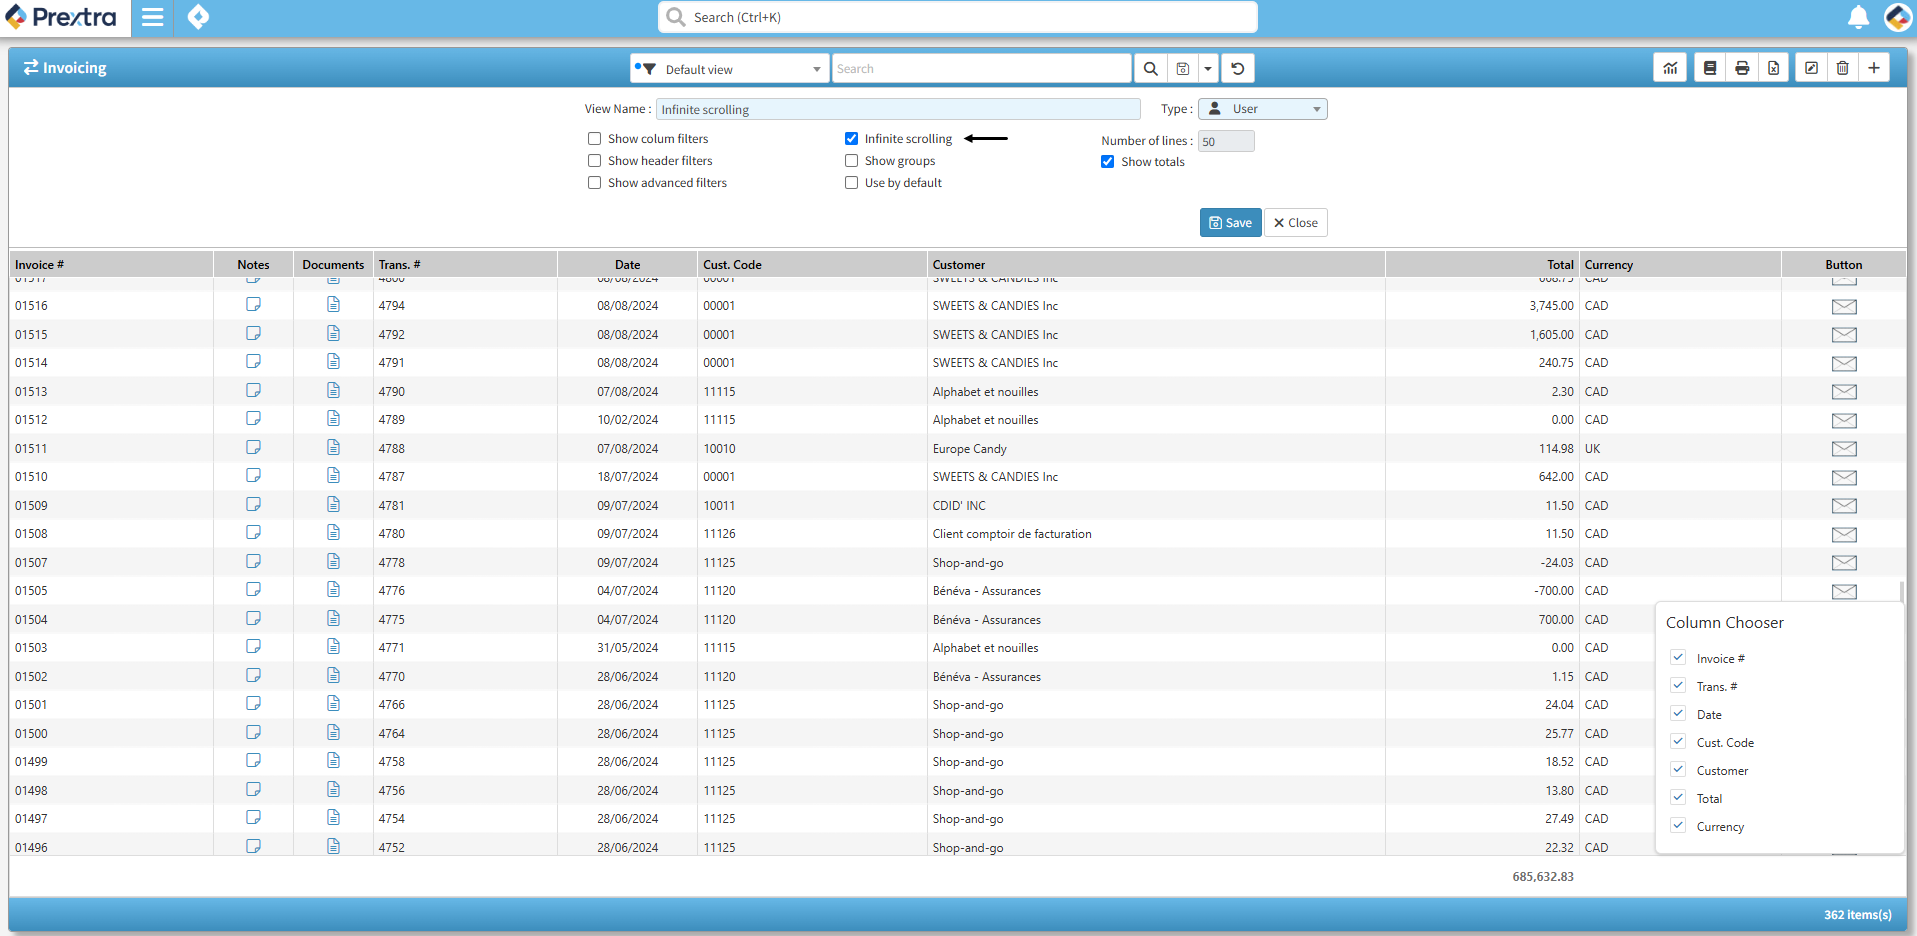Open the Default view dropdown
Screen dimensions: 1917x936
pos(729,69)
